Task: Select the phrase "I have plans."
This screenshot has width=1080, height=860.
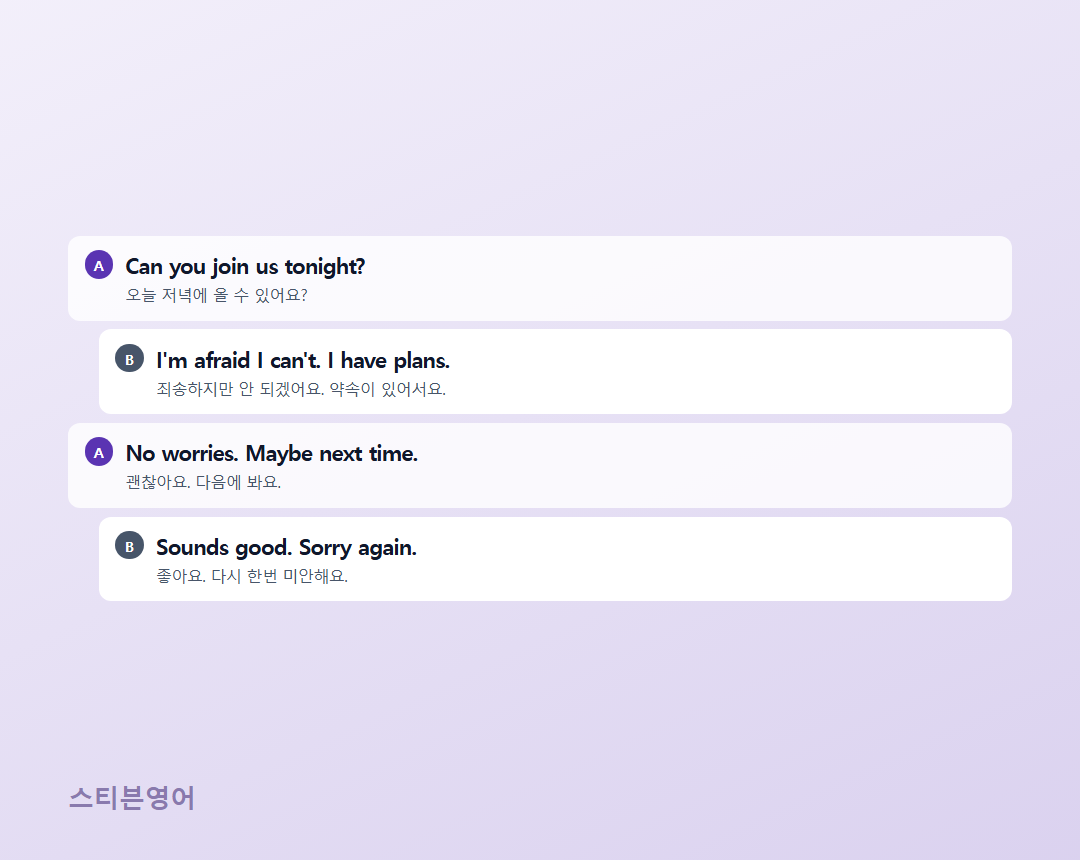Action: 388,360
